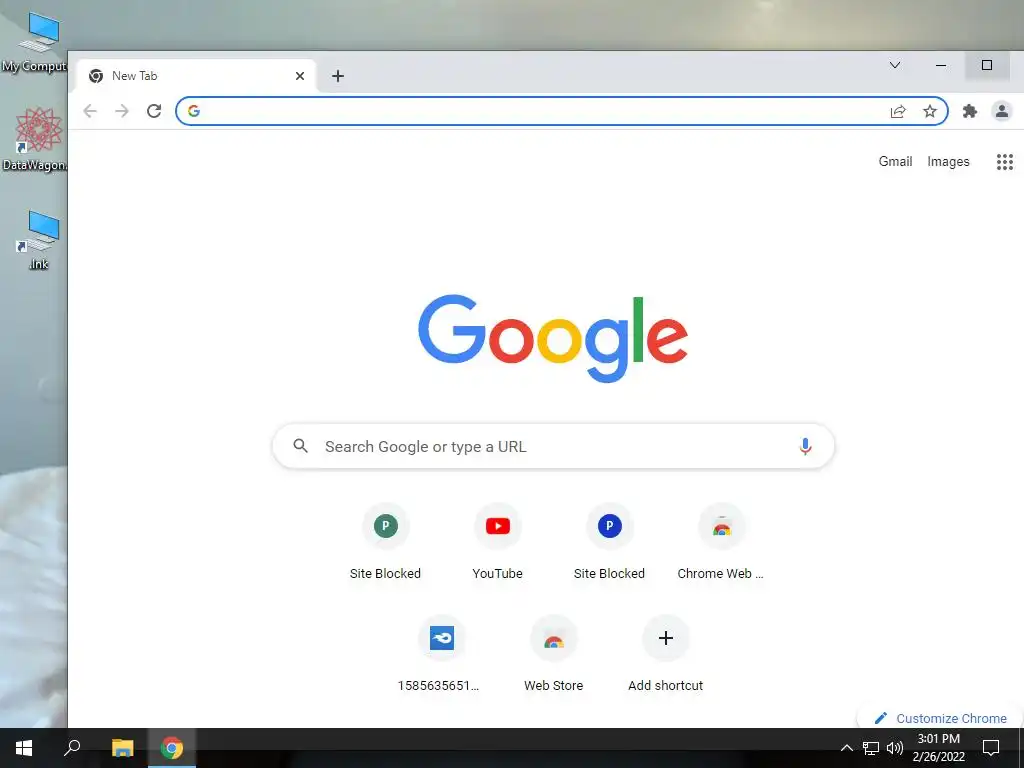This screenshot has height=768, width=1024.
Task: Bookmark this tab with the star icon
Action: coord(930,112)
